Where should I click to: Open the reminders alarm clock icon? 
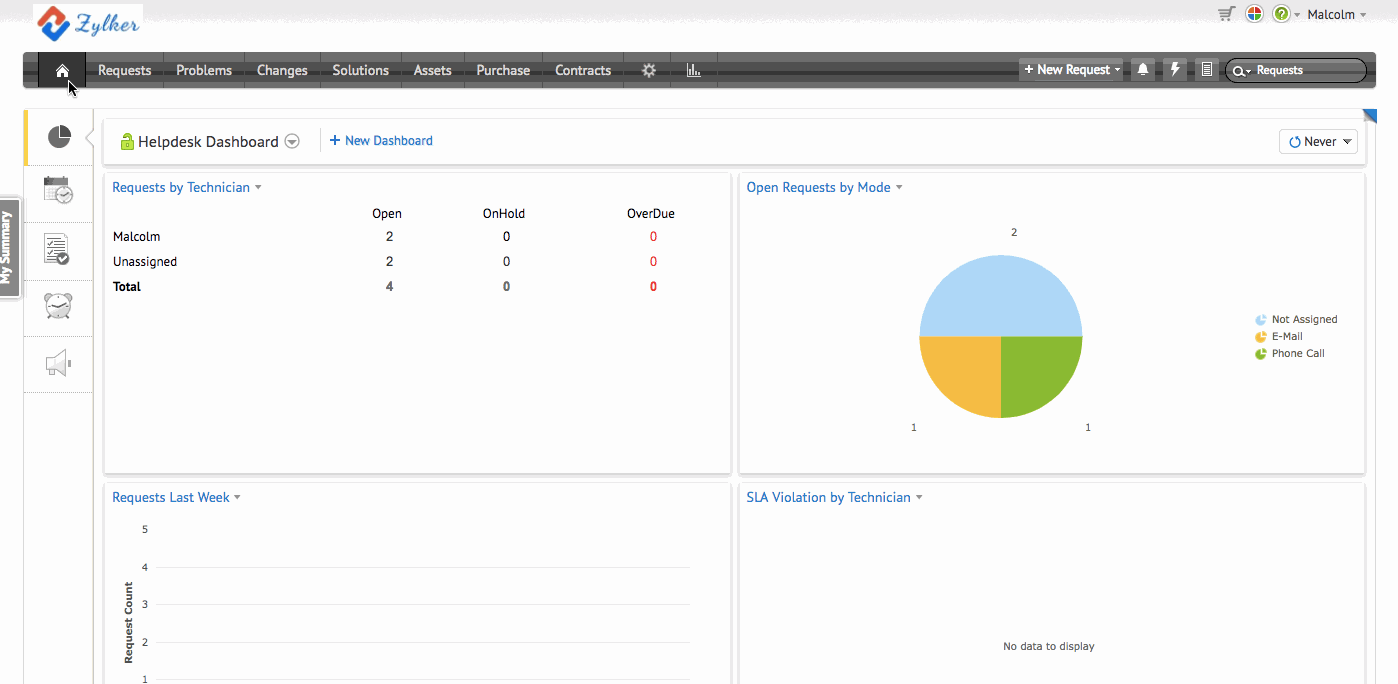tap(58, 306)
